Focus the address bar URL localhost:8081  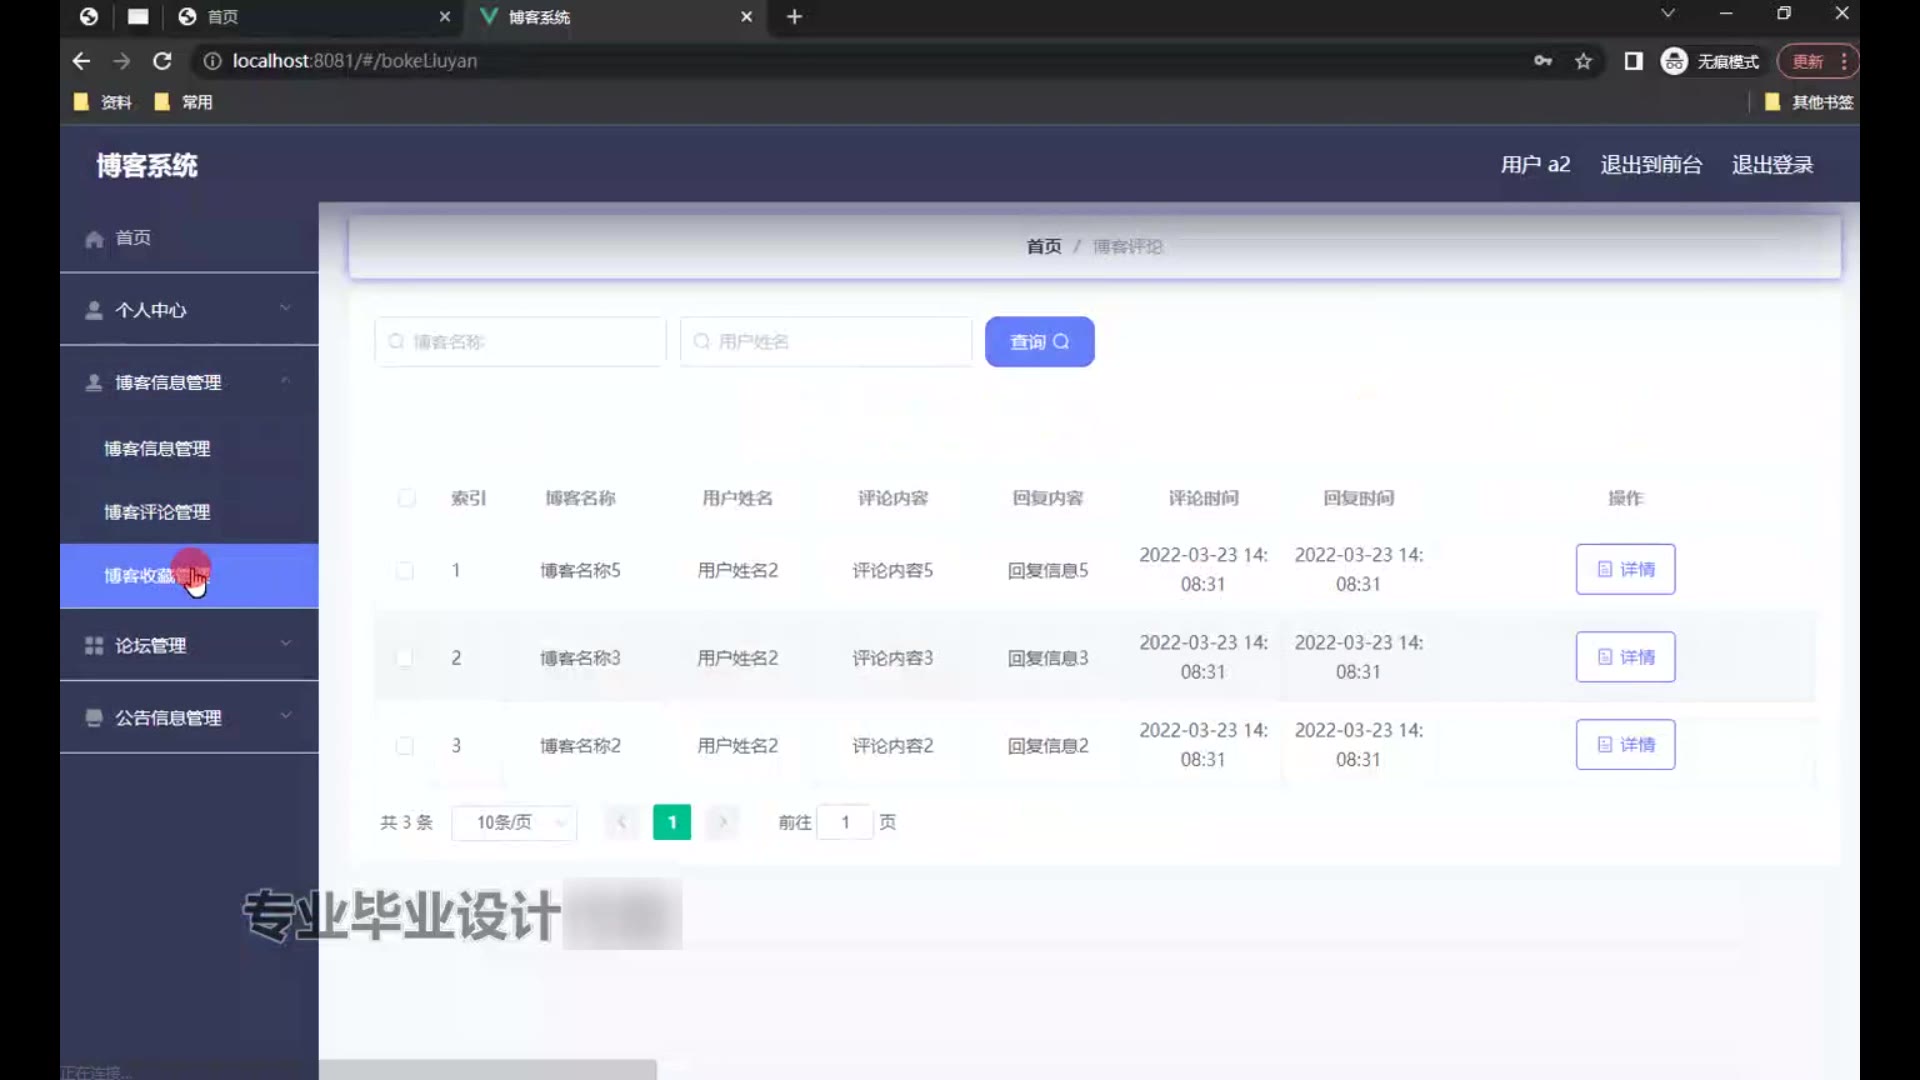354,61
